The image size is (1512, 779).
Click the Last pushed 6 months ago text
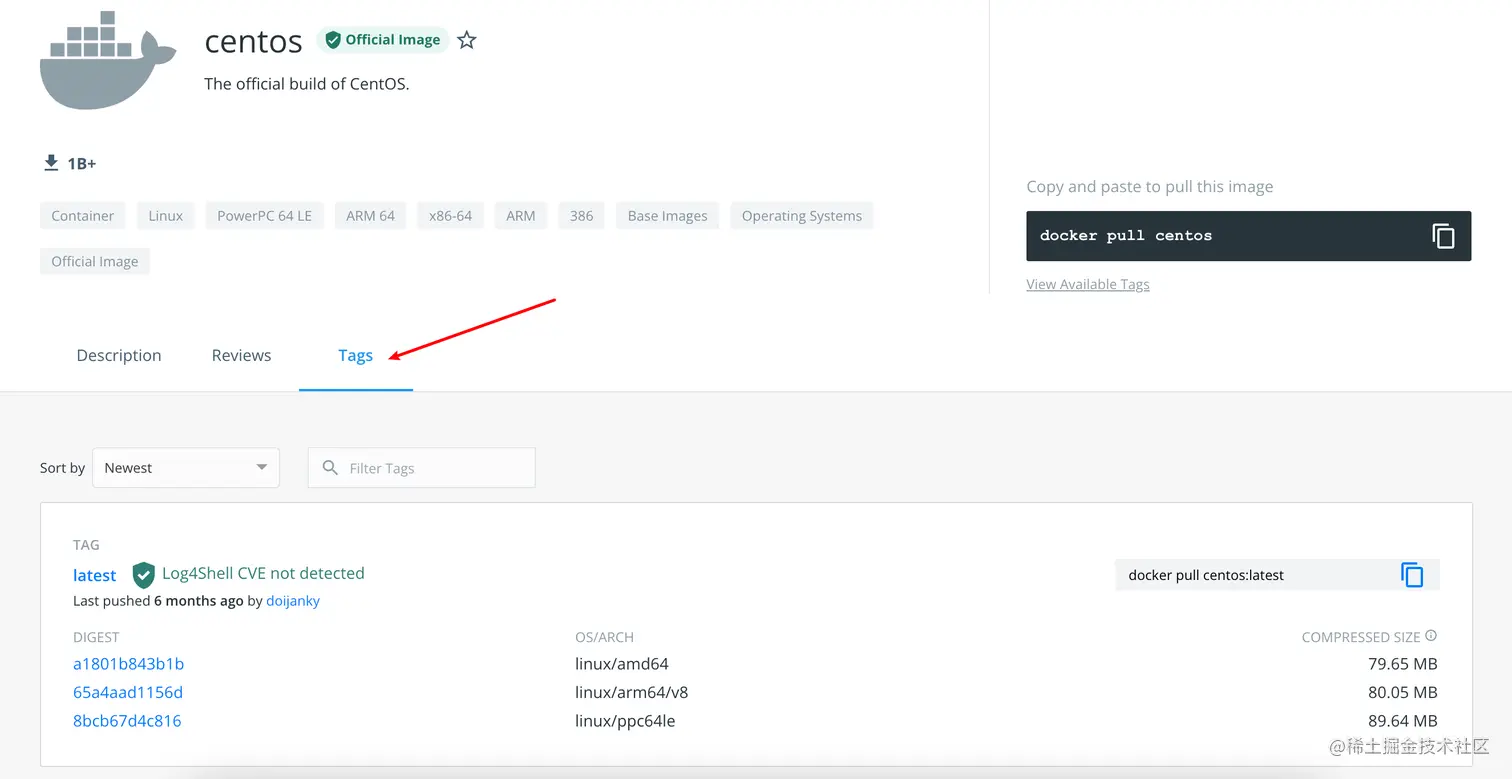click(158, 601)
